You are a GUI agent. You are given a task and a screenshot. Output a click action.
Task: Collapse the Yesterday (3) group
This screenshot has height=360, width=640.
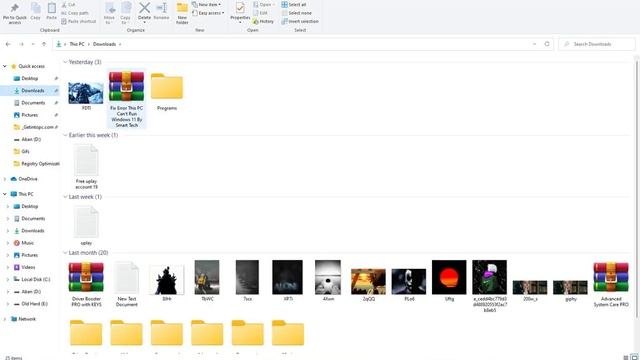pyautogui.click(x=65, y=62)
